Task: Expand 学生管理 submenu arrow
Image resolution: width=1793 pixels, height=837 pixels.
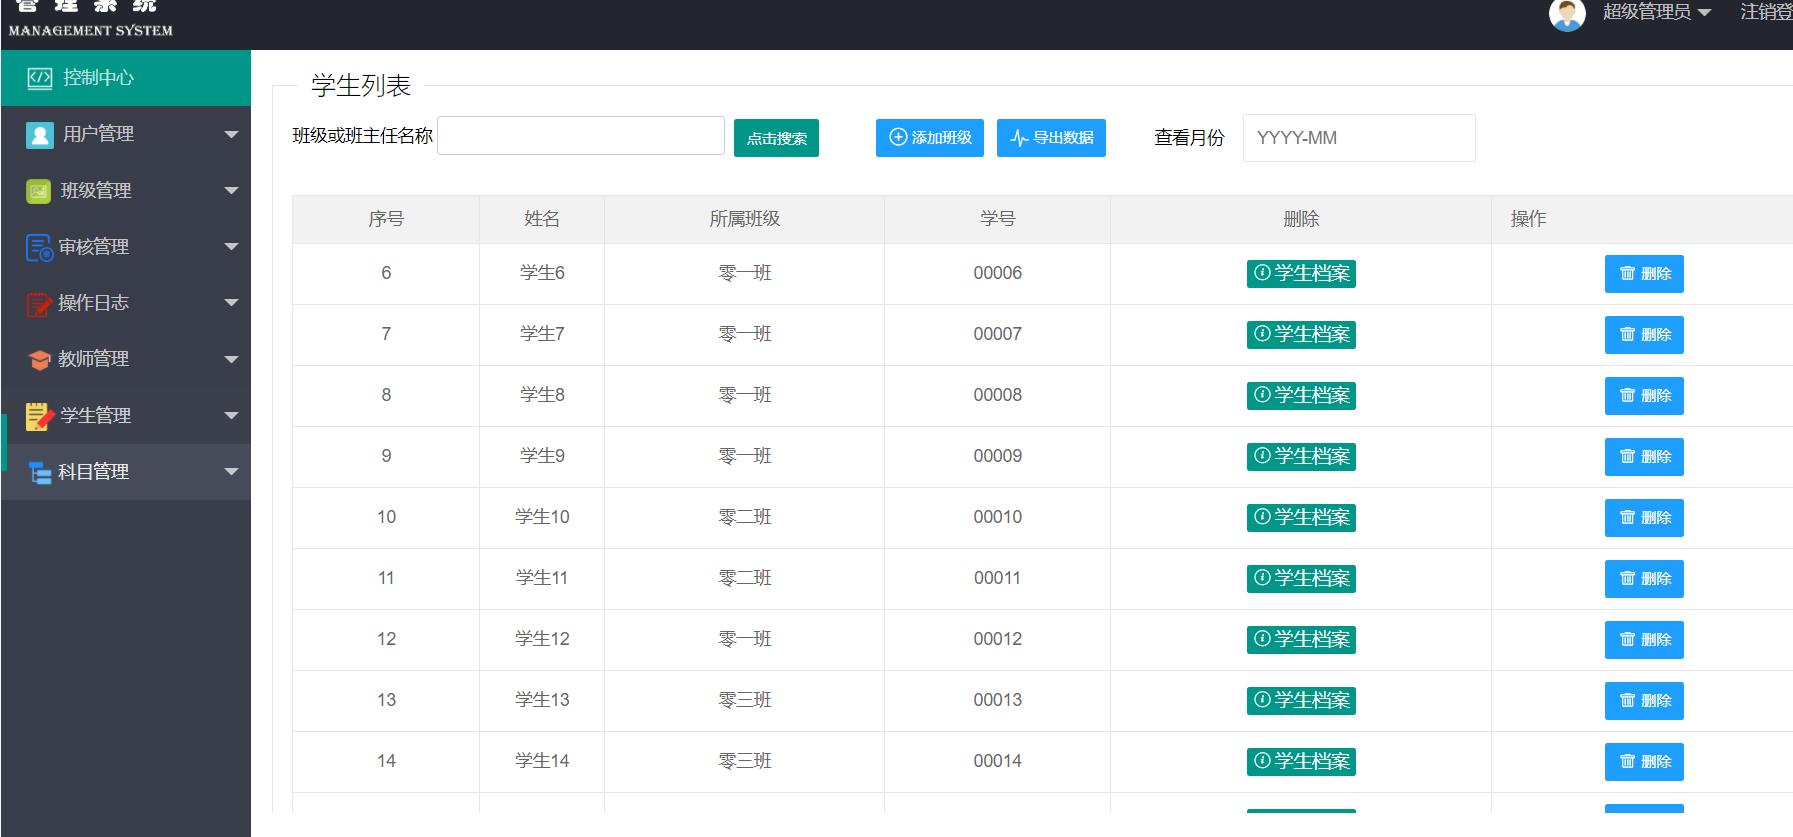Action: pos(231,415)
